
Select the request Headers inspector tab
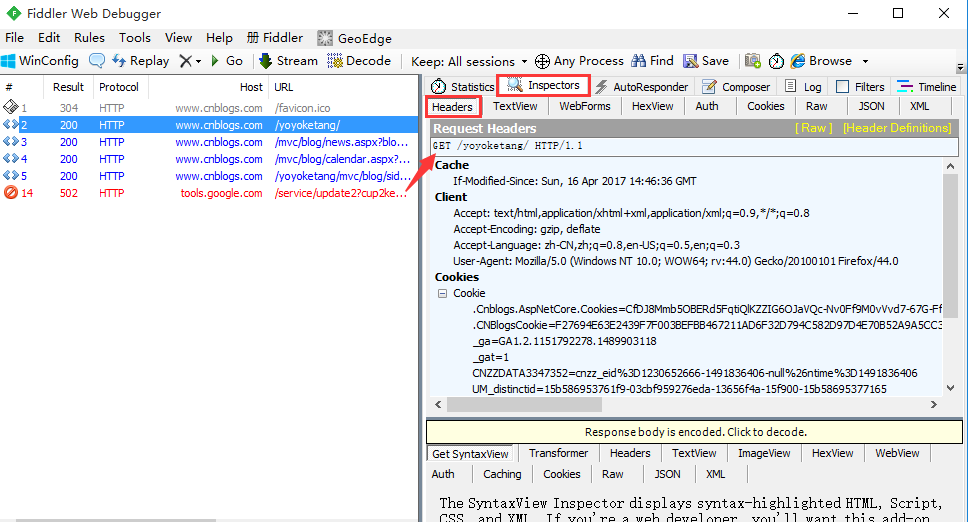(453, 107)
